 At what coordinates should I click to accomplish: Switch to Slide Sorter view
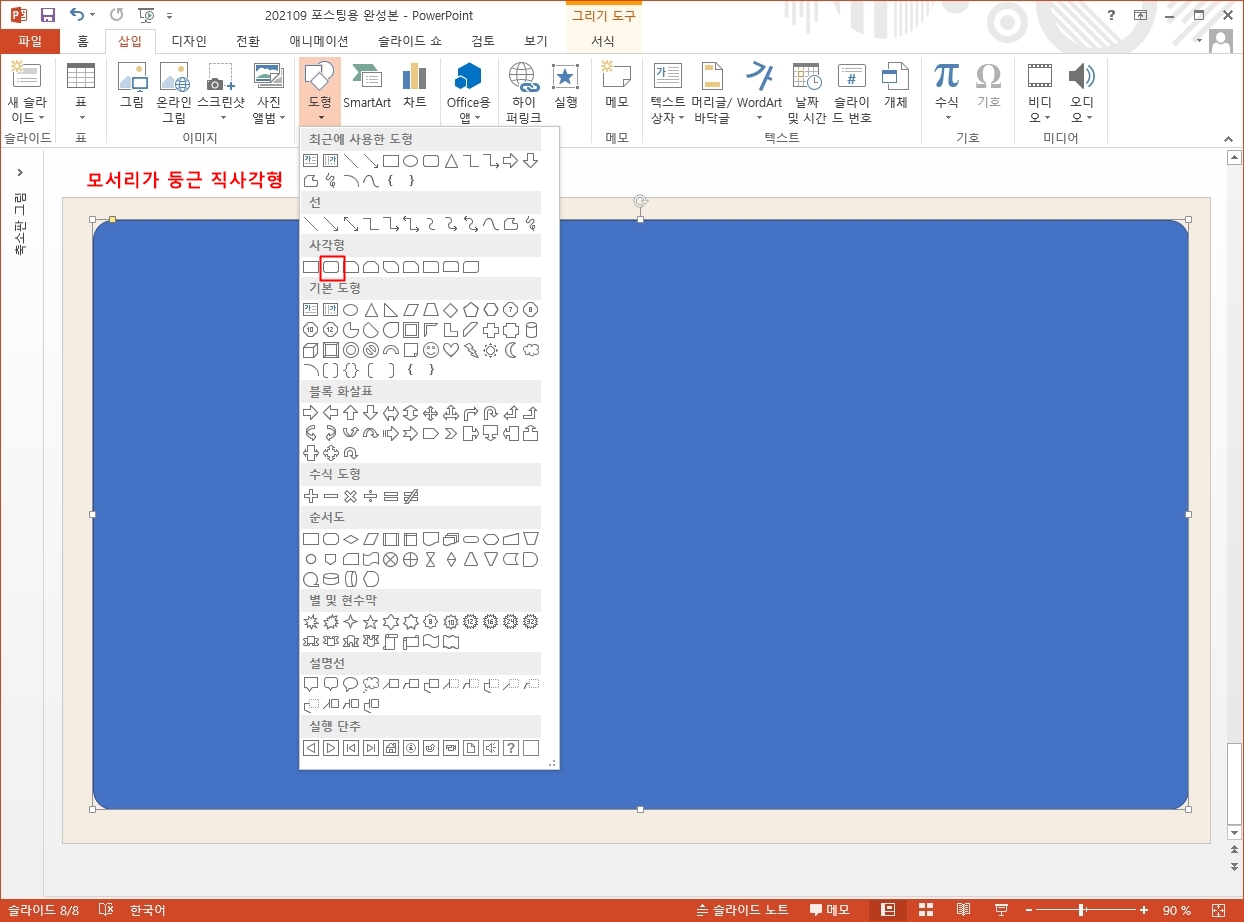coord(926,910)
